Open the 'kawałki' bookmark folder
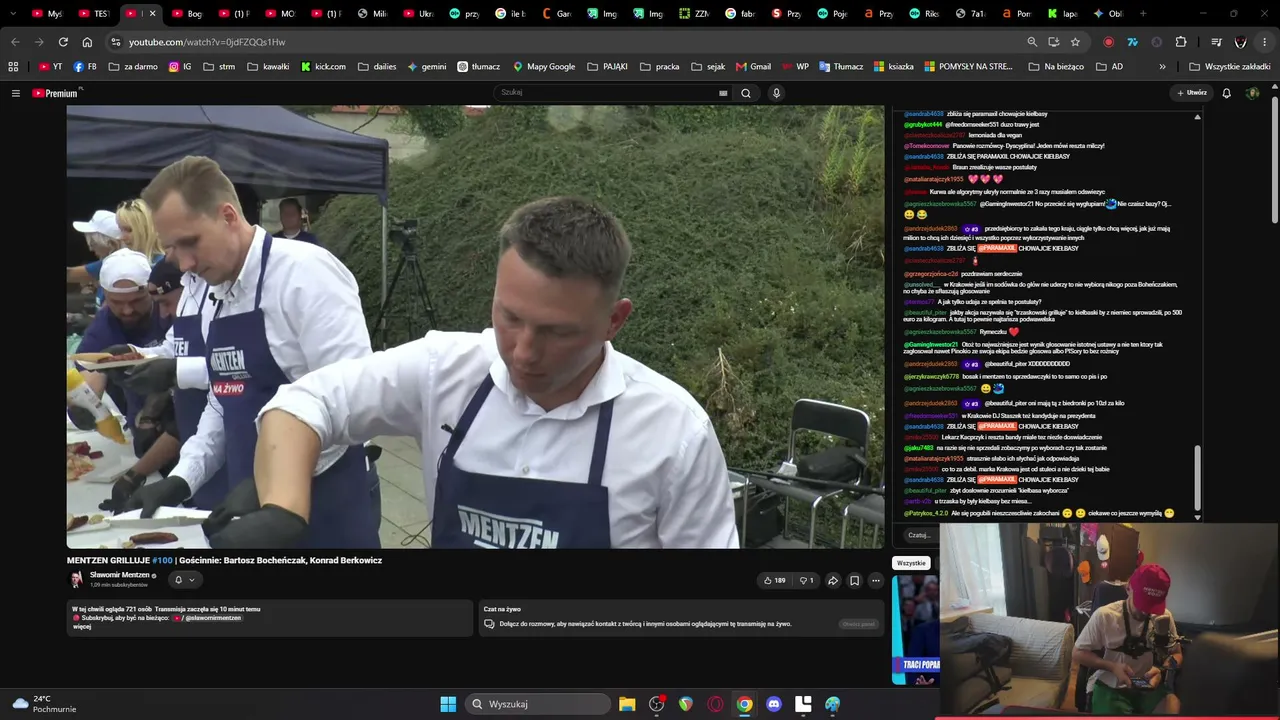The width and height of the screenshot is (1280, 720). point(268,67)
